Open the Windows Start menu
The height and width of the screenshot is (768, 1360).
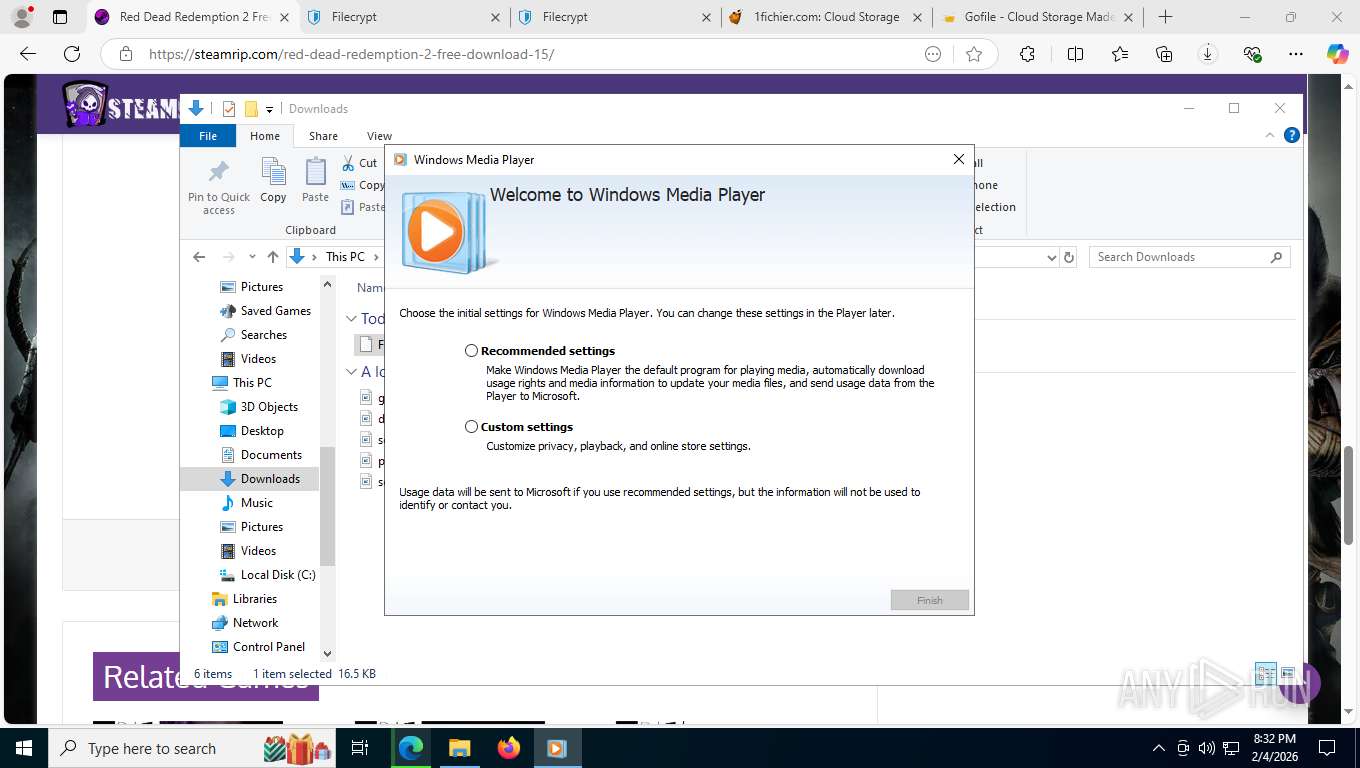point(24,748)
